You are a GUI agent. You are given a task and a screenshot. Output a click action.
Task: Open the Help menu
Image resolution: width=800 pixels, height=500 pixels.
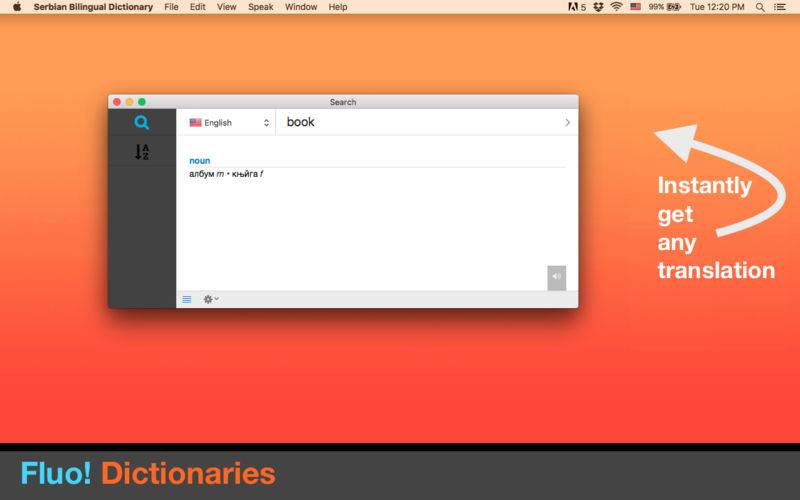click(x=338, y=7)
